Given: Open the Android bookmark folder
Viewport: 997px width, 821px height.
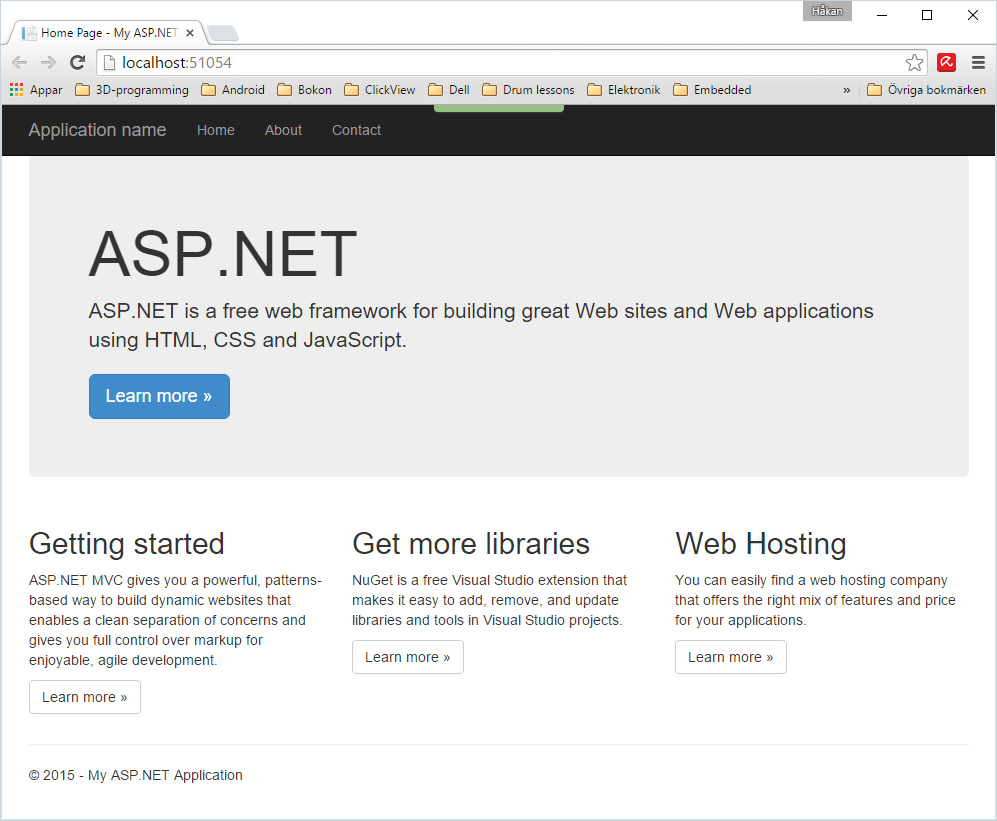Looking at the screenshot, I should pyautogui.click(x=233, y=90).
